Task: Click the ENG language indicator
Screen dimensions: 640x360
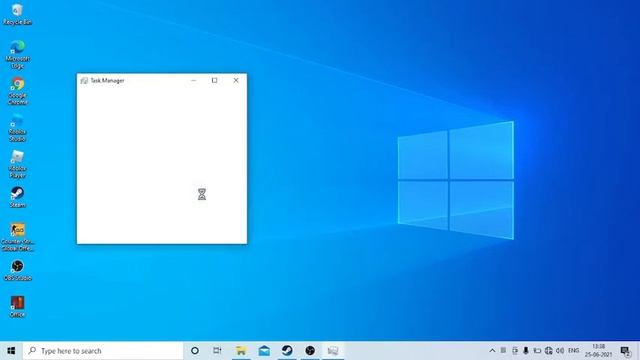Action: tap(573, 351)
